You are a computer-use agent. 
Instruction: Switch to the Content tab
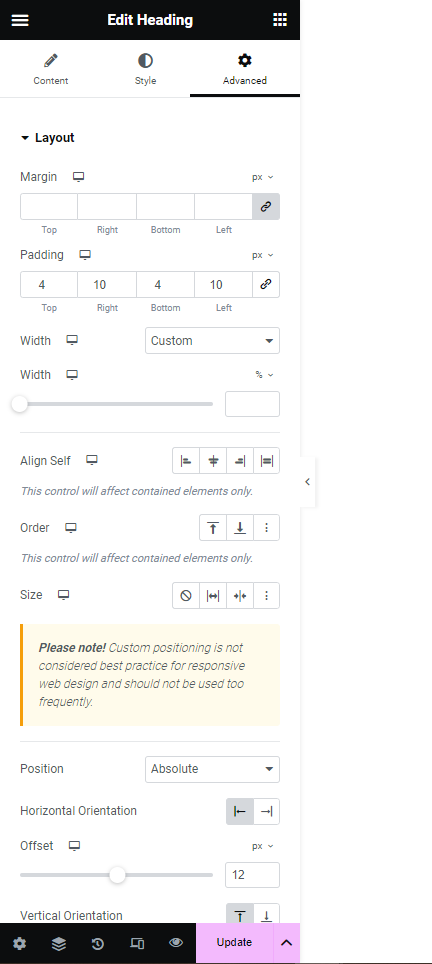click(x=50, y=69)
